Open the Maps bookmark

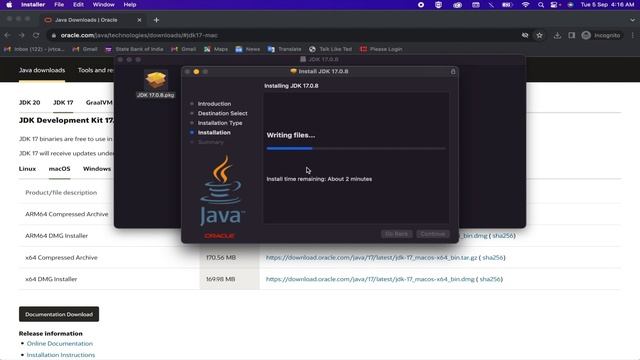pyautogui.click(x=216, y=49)
